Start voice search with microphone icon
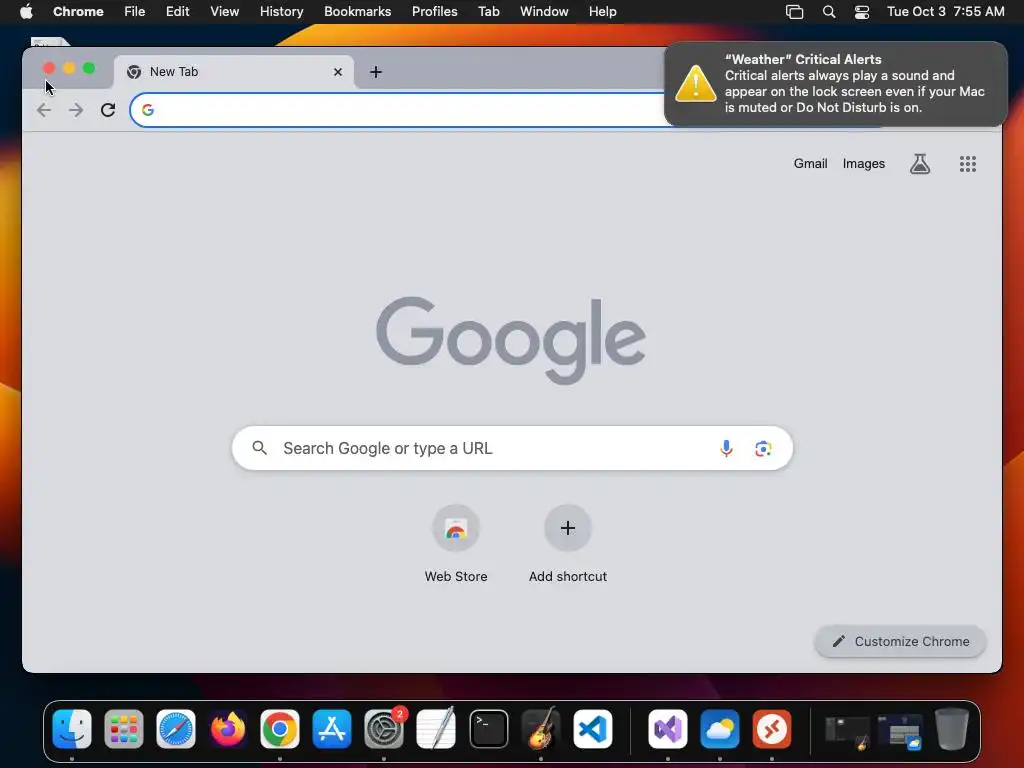This screenshot has height=768, width=1024. point(726,448)
